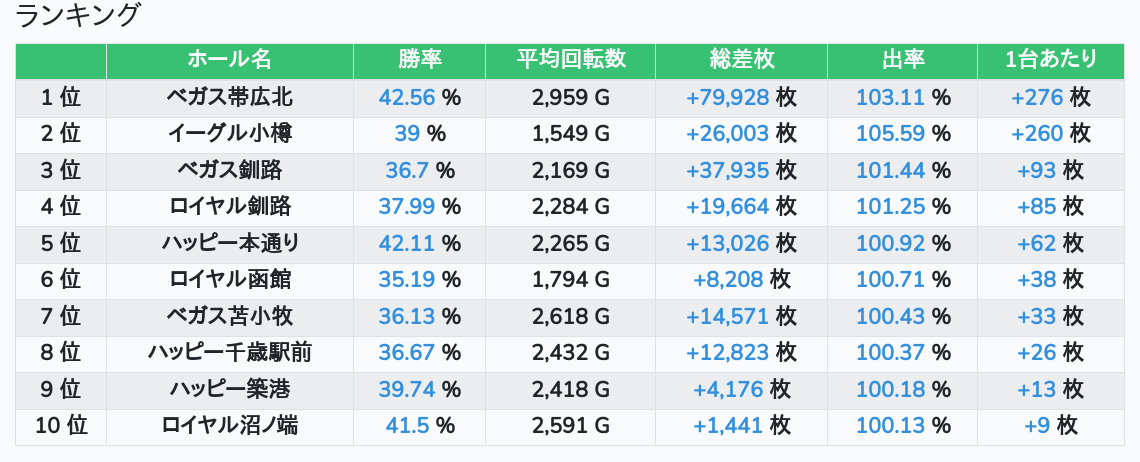Select the 1台あたり column header
The image size is (1140, 462).
[x=1050, y=60]
